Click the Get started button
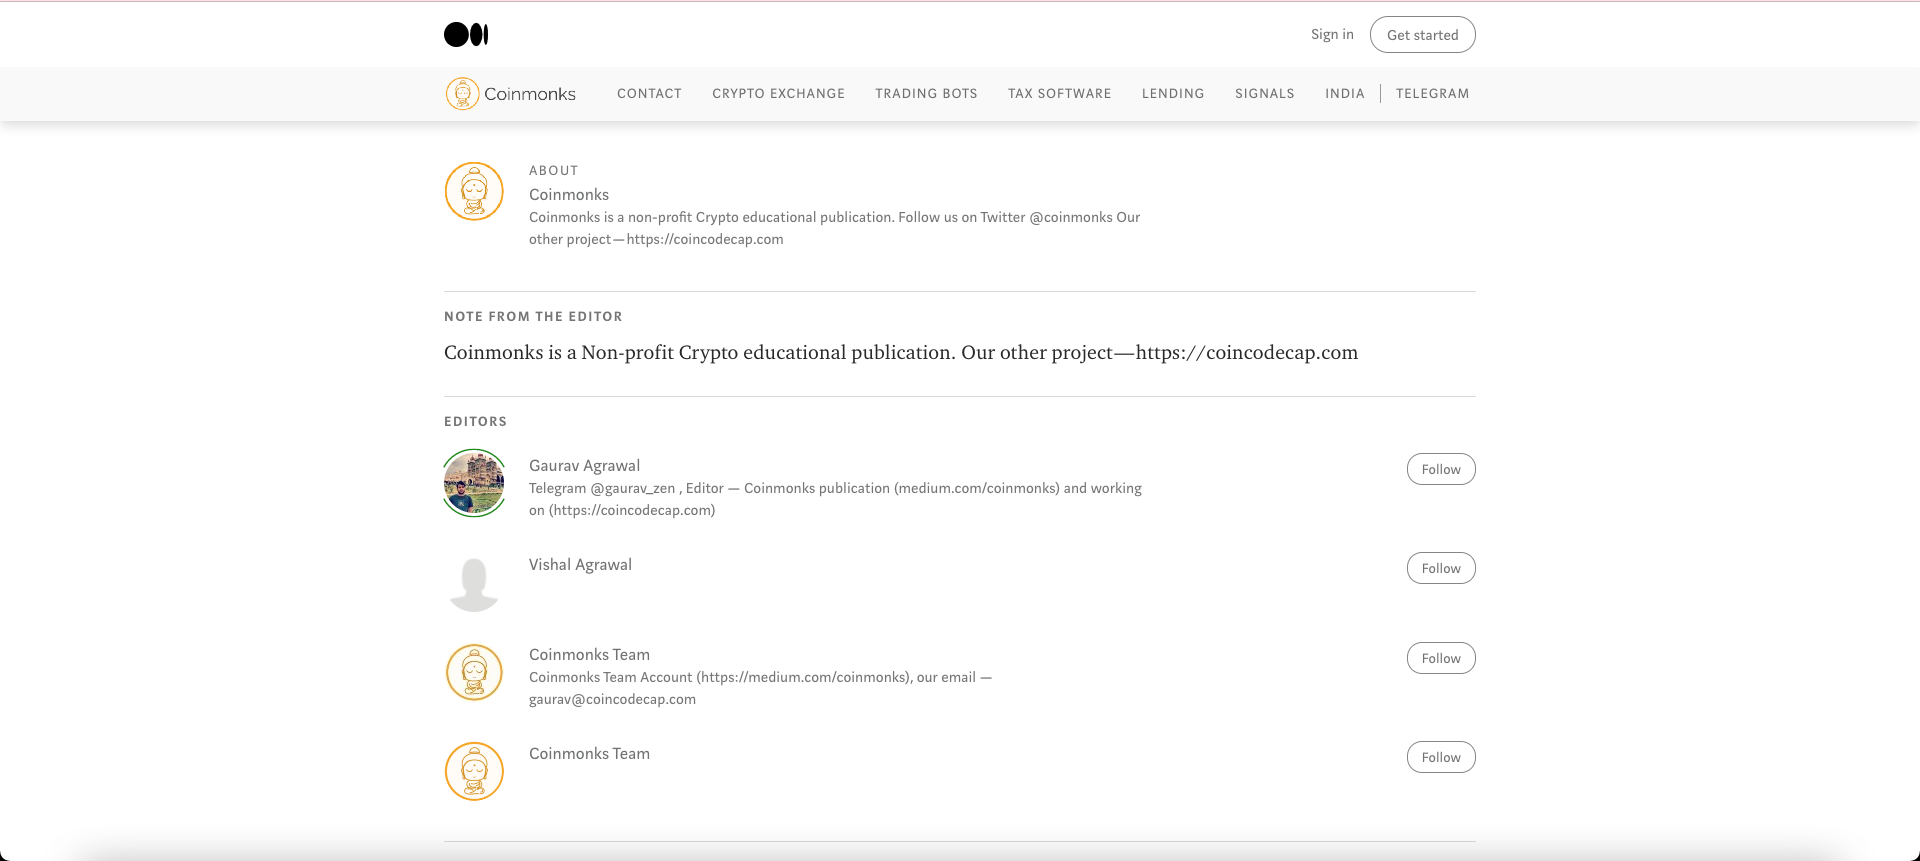 pyautogui.click(x=1422, y=35)
